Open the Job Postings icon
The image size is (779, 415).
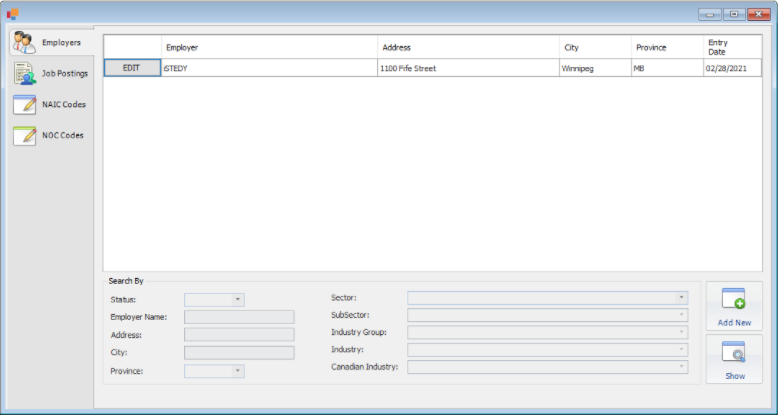point(24,73)
